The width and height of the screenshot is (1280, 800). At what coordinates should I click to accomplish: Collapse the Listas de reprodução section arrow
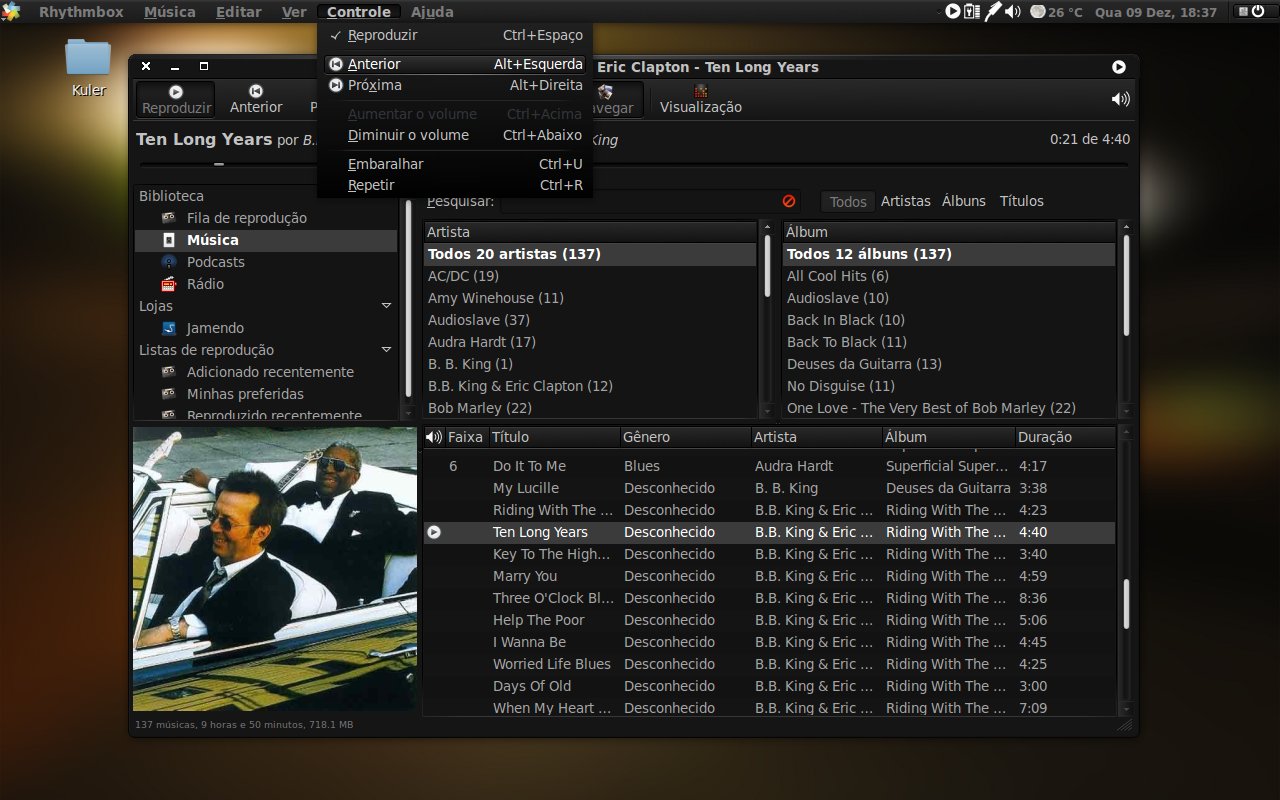[386, 350]
